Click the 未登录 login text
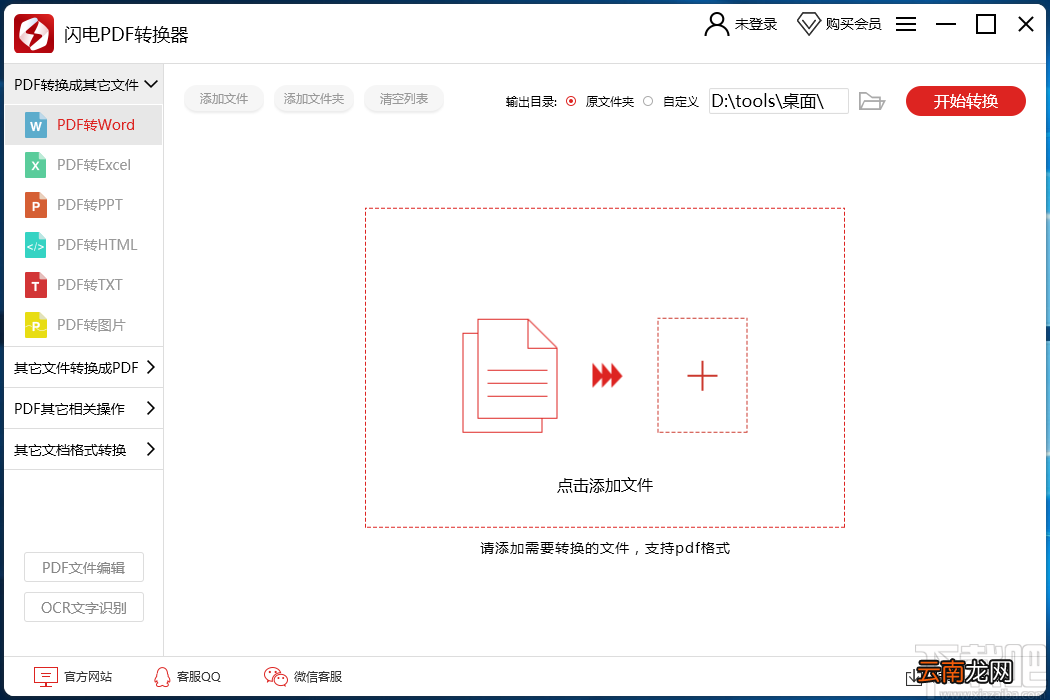This screenshot has width=1050, height=700. coord(756,24)
